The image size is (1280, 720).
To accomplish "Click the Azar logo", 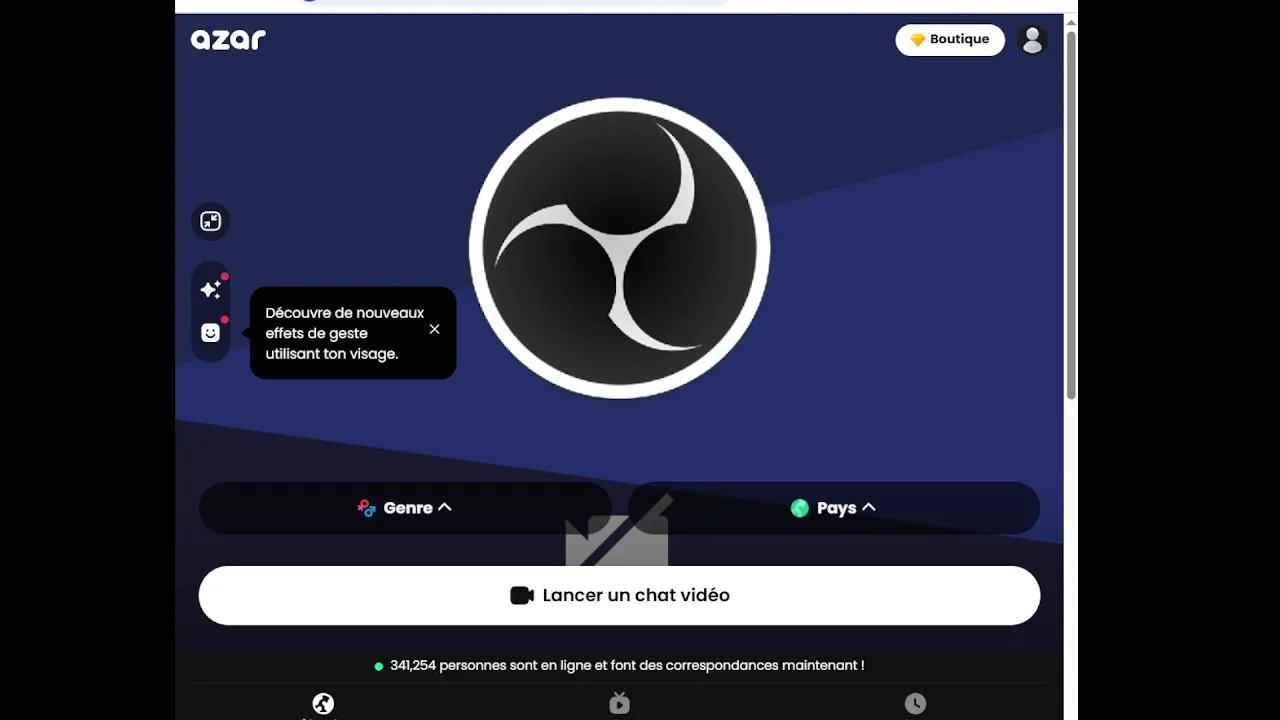I will [x=228, y=39].
